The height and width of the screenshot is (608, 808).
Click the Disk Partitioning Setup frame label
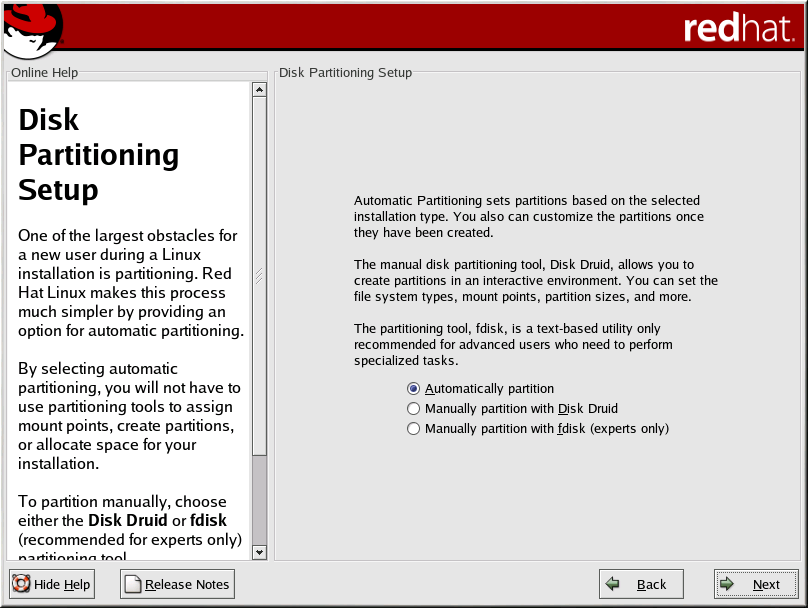point(345,73)
